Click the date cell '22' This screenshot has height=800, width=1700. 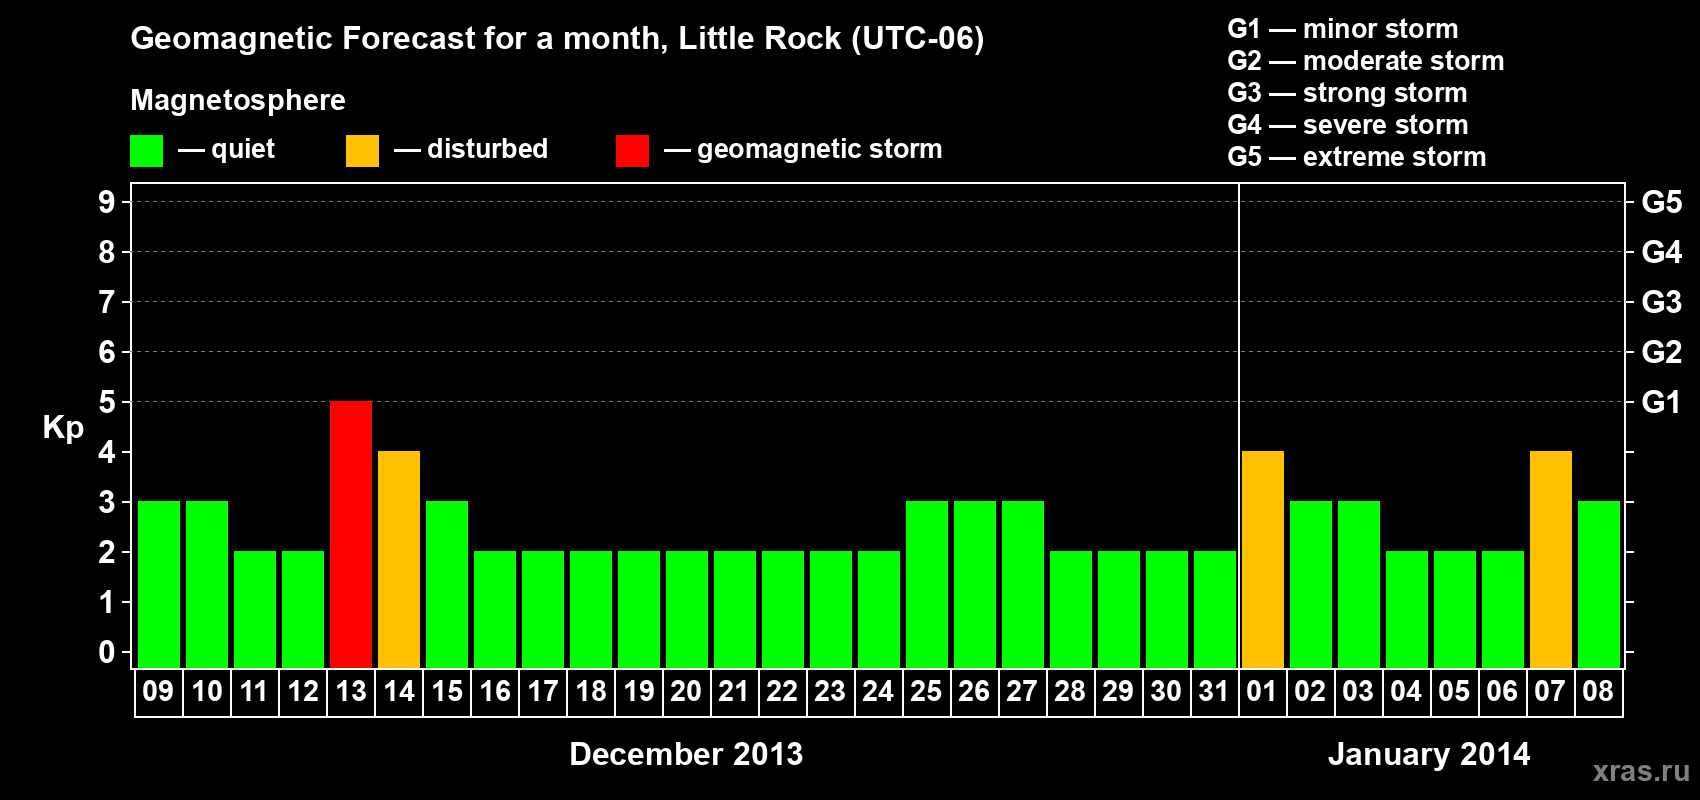[783, 692]
